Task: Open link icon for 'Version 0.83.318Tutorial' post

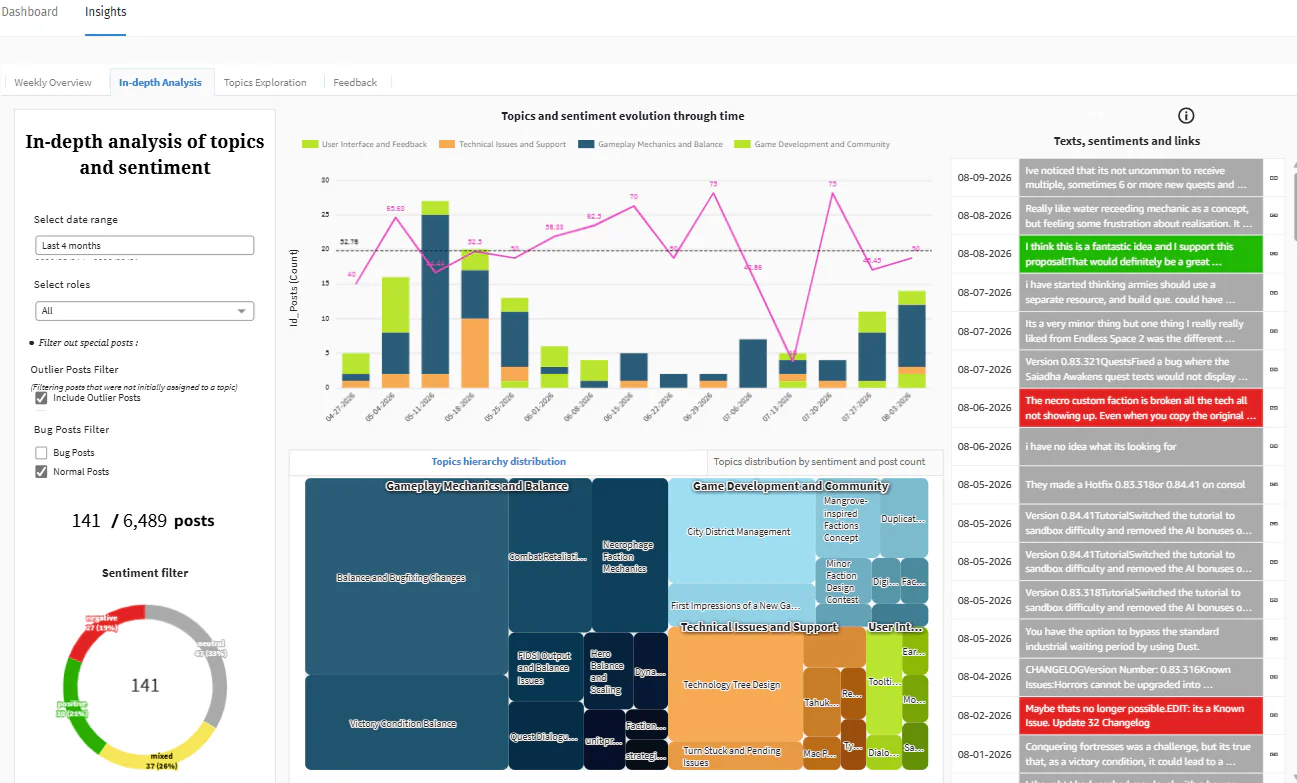Action: pos(1273,600)
